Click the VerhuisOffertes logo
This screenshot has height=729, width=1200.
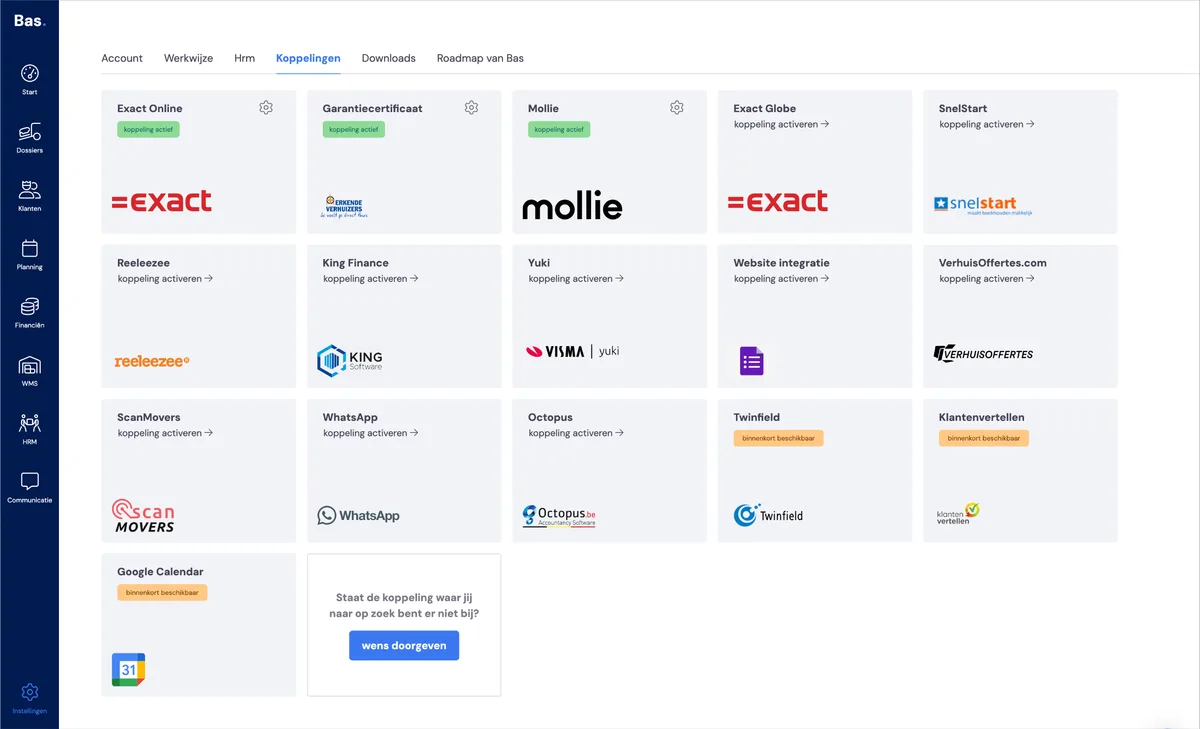point(983,353)
